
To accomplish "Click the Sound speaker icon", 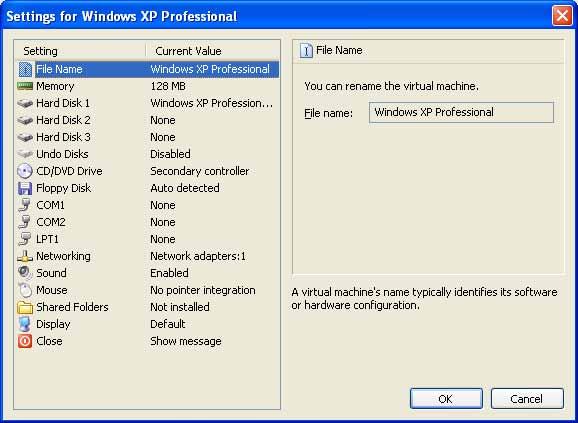I will 25,273.
